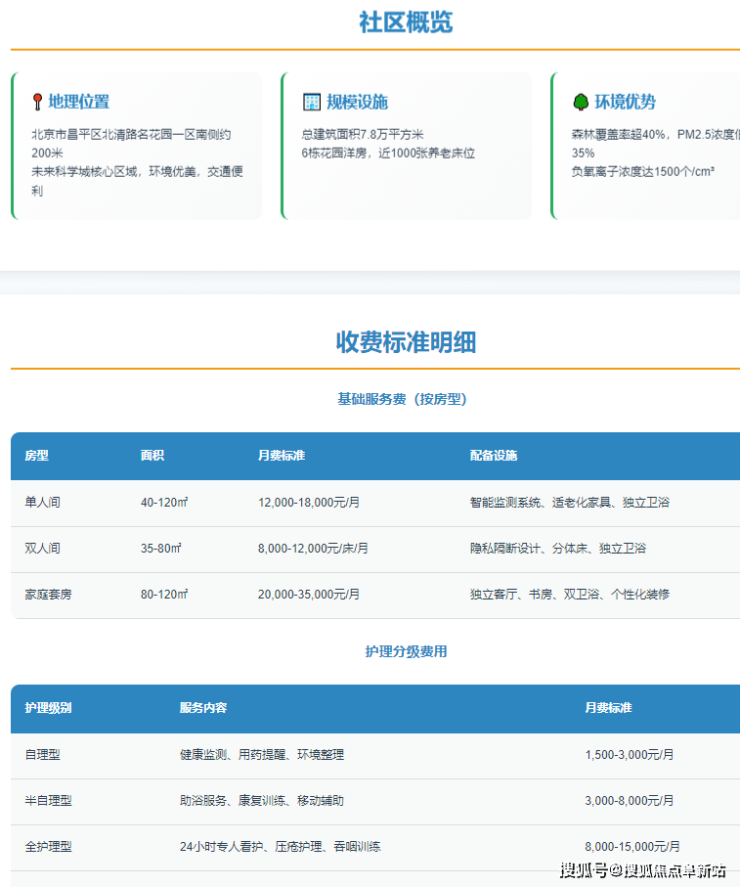740x887 pixels.
Task: Click the 配备设施 column header
Action: coord(493,456)
